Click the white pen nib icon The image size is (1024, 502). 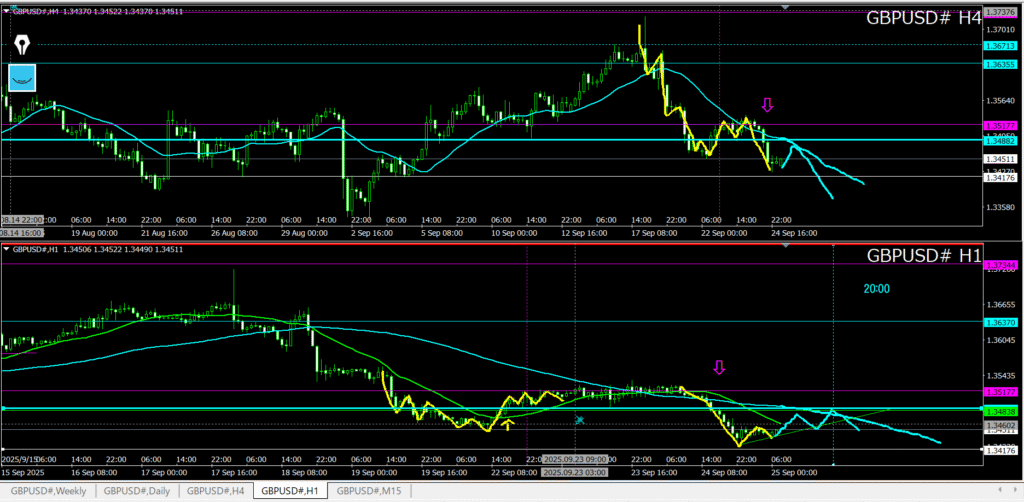point(22,45)
